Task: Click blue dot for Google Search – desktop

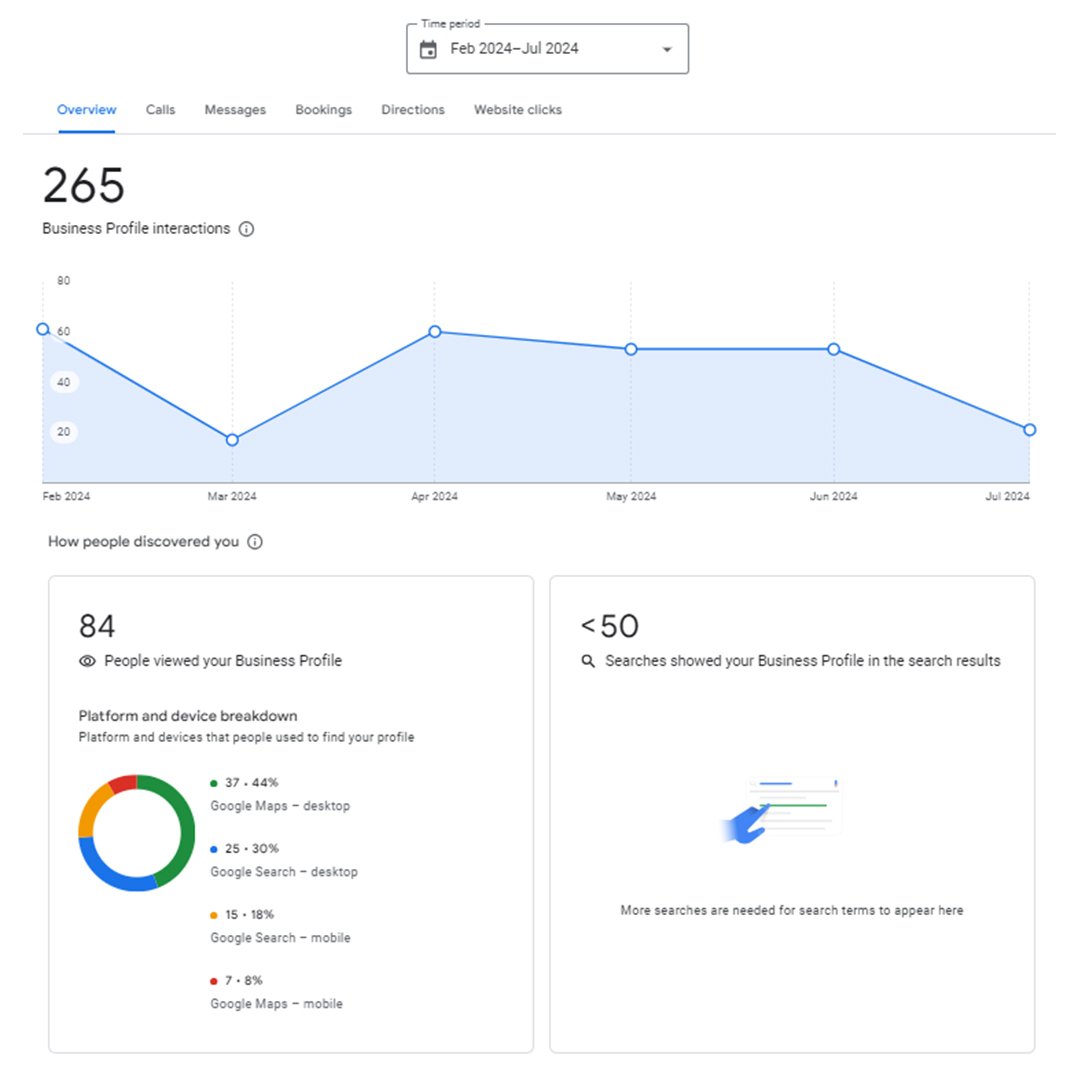Action: pos(214,849)
